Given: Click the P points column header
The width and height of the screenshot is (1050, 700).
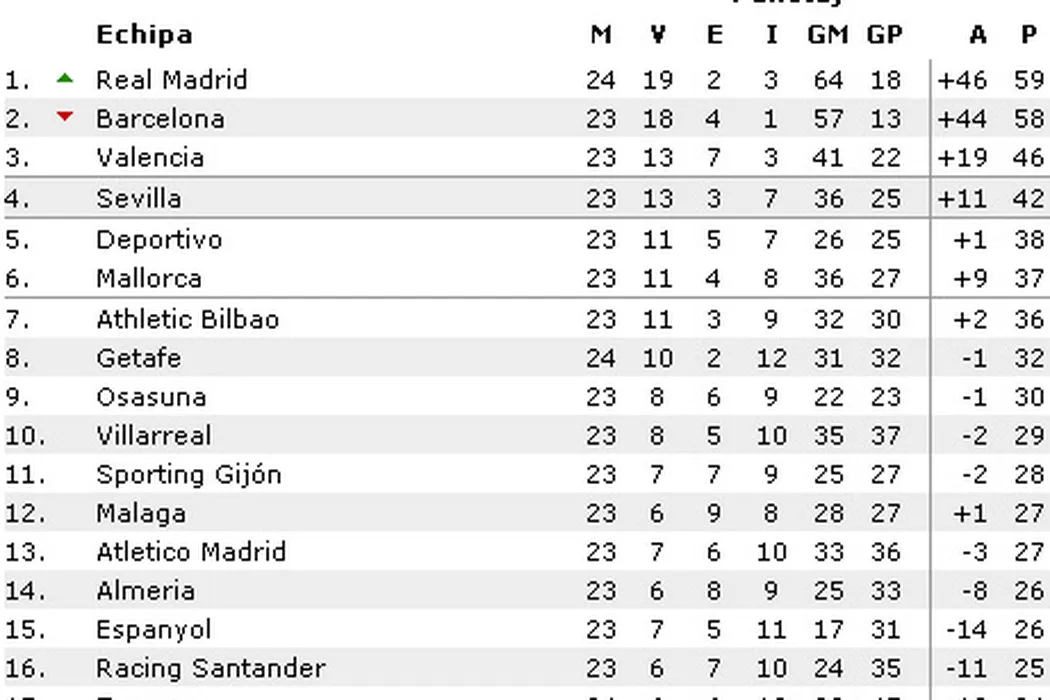Looking at the screenshot, I should (x=1029, y=35).
